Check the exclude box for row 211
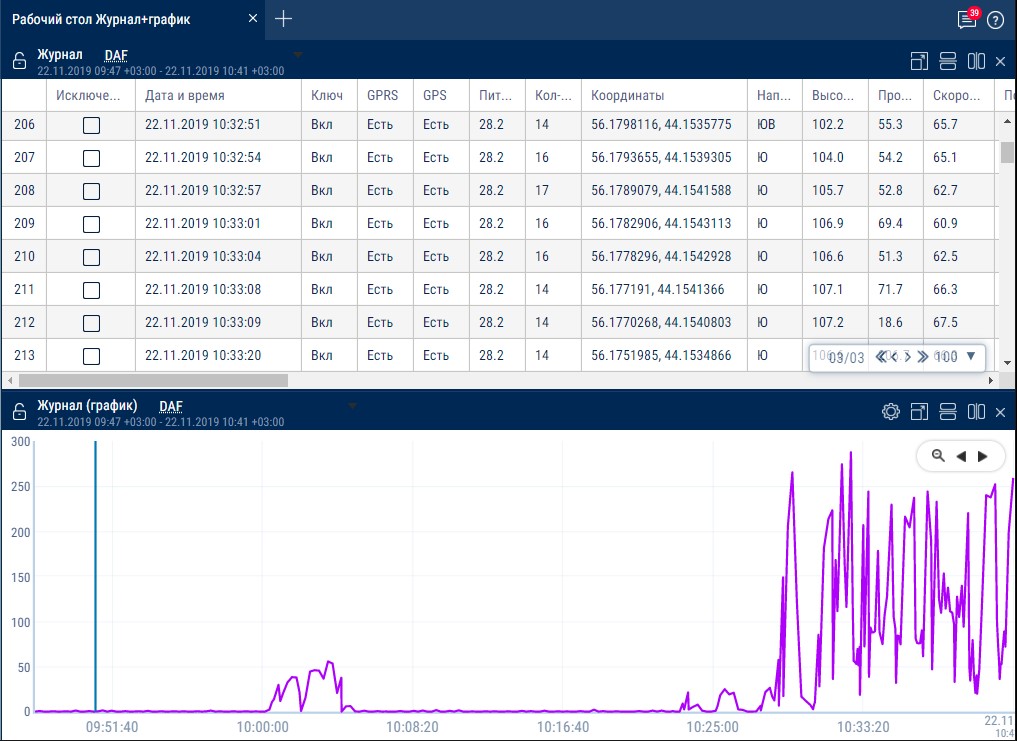The height and width of the screenshot is (741, 1017). (x=91, y=290)
